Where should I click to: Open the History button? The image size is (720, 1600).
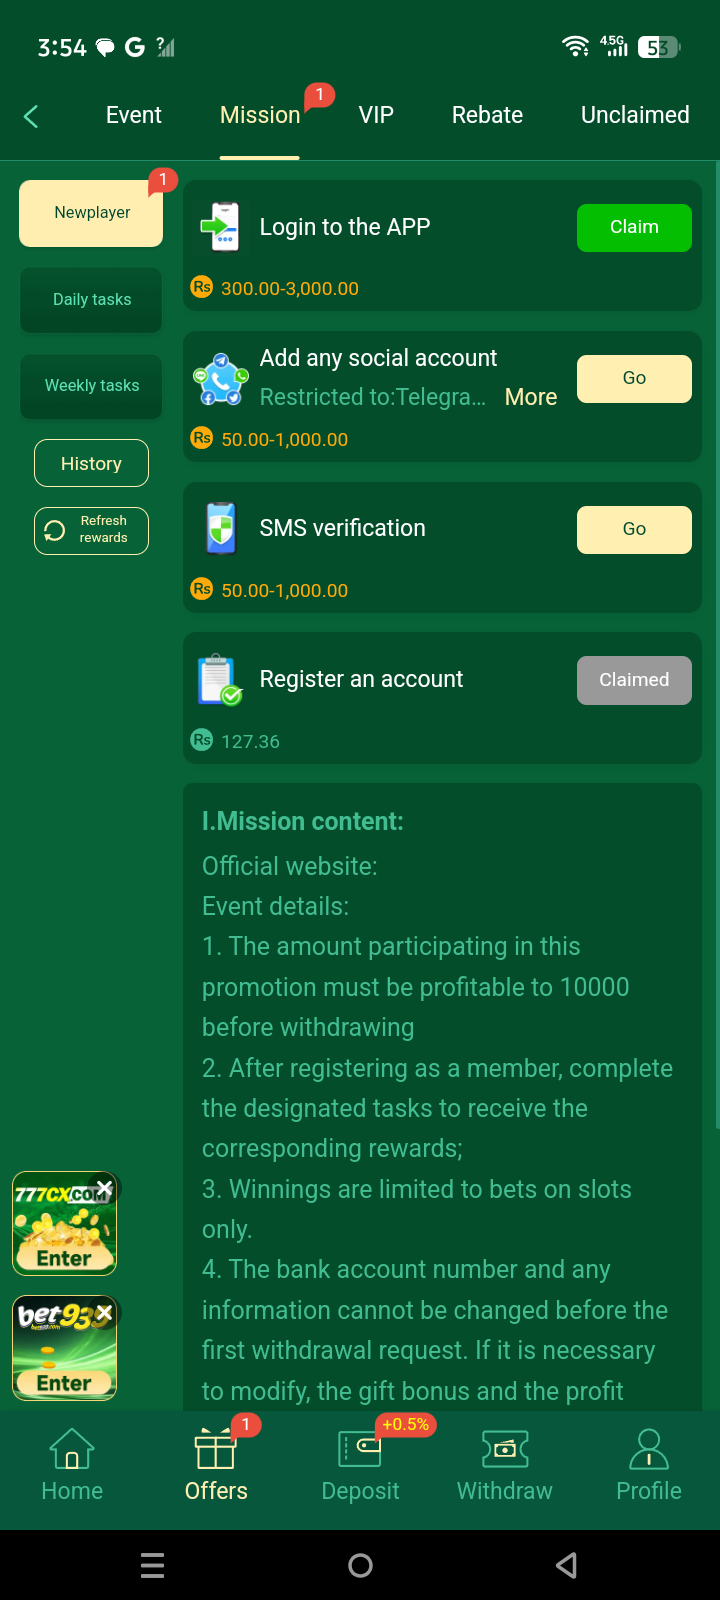[x=91, y=463]
